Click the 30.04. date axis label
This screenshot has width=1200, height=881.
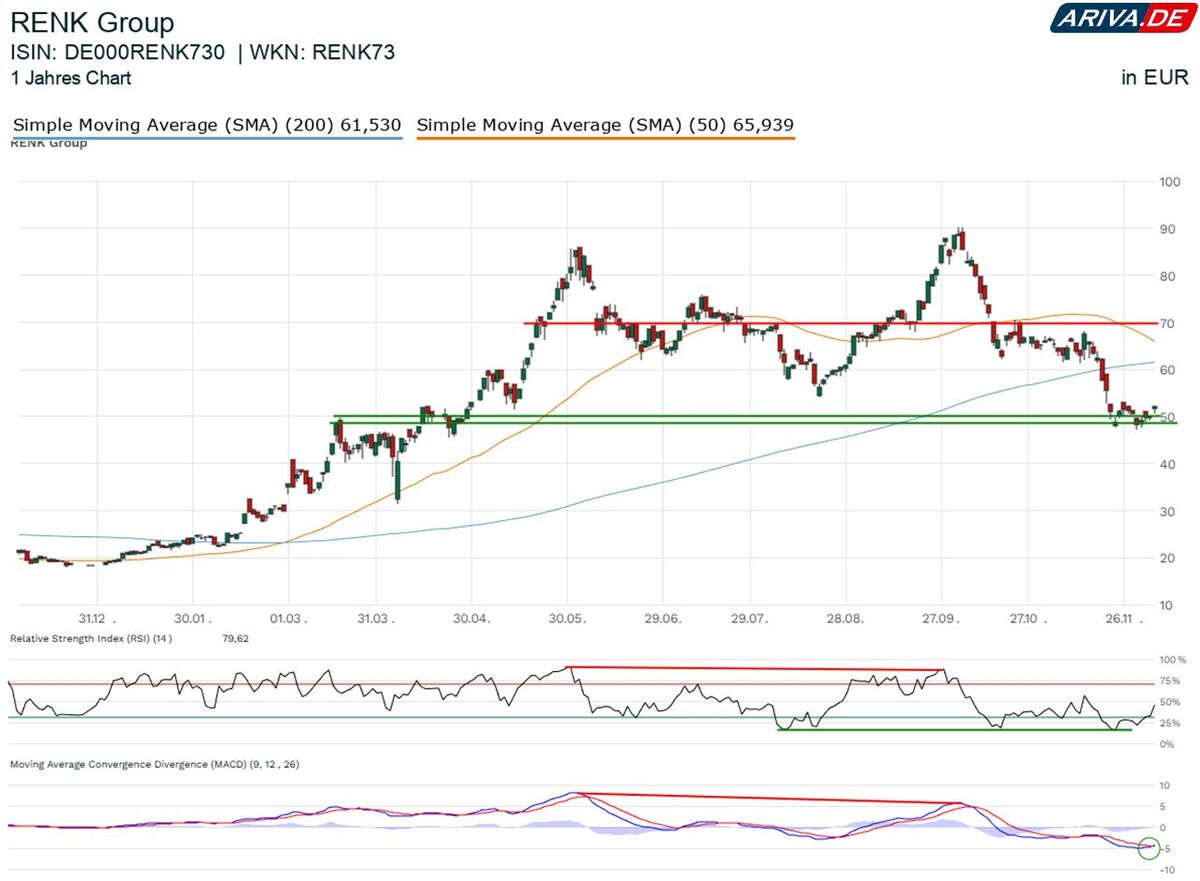471,619
